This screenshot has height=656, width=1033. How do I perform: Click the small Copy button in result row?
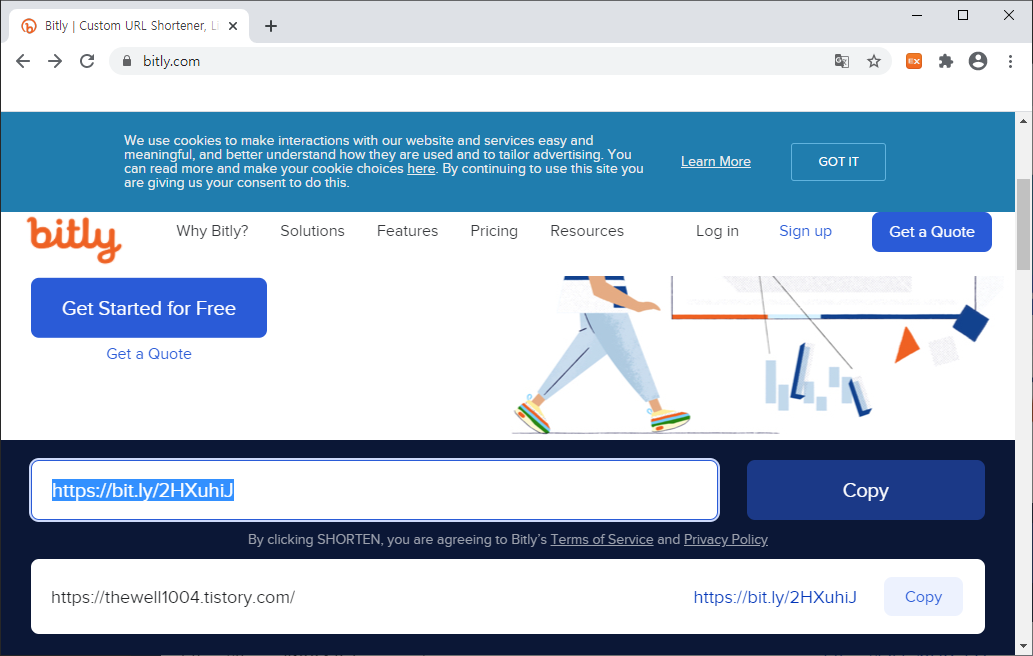click(923, 597)
